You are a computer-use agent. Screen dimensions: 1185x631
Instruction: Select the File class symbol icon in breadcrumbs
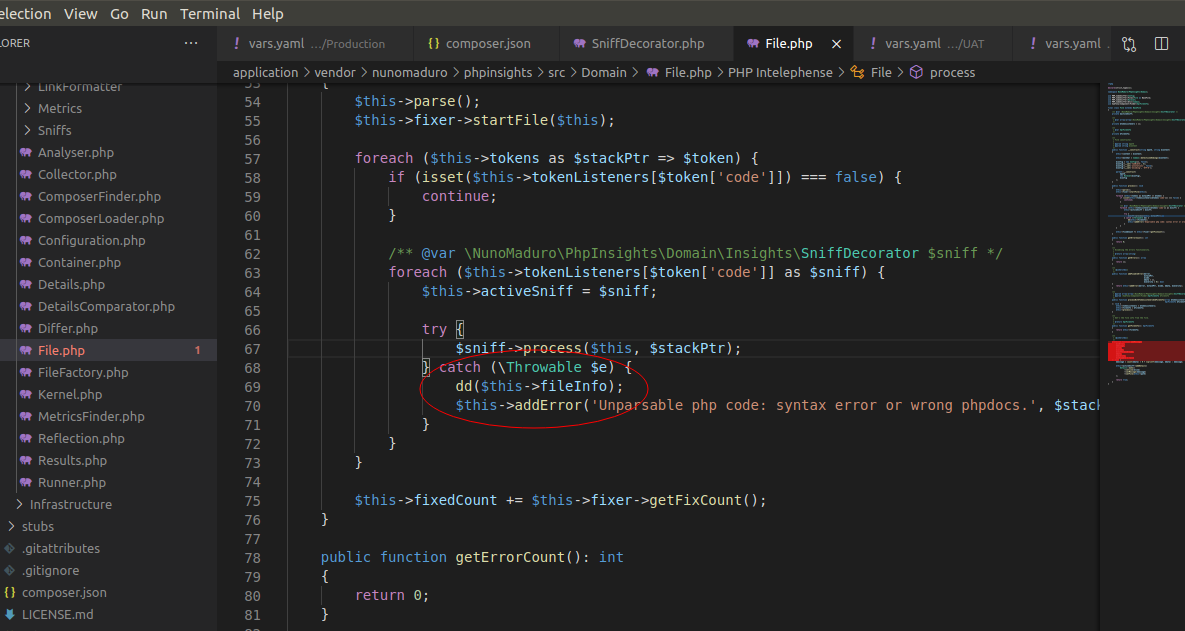point(857,72)
